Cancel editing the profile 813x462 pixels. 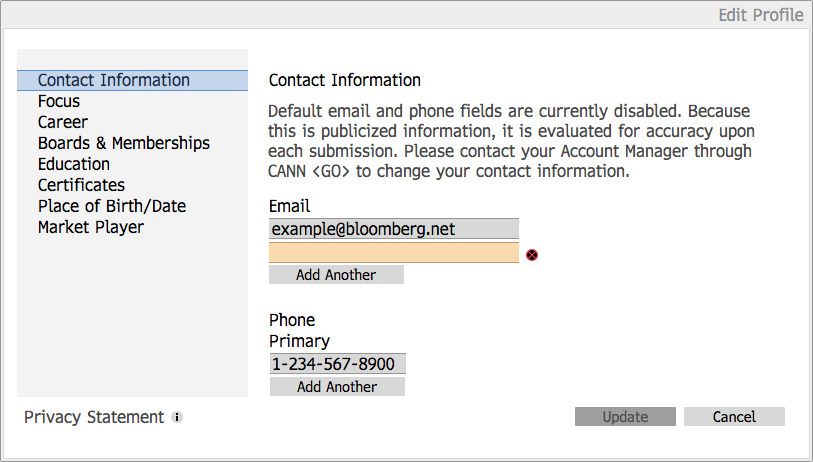[734, 417]
